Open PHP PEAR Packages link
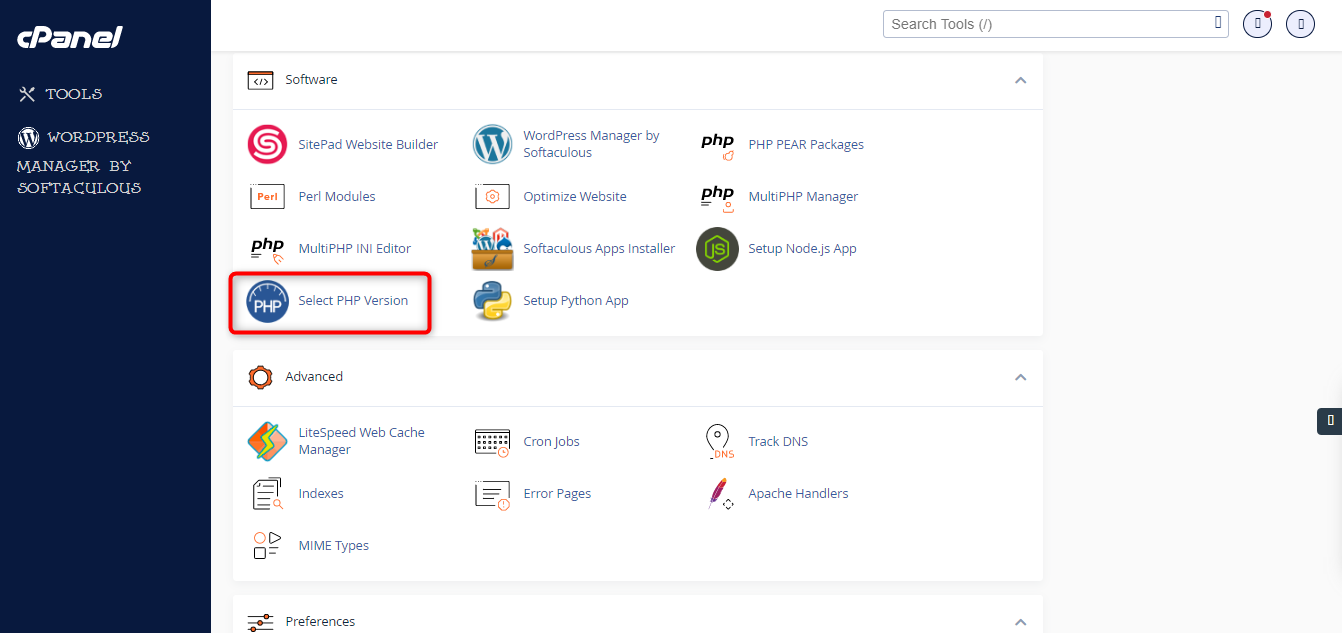Viewport: 1342px width, 633px height. pos(806,145)
